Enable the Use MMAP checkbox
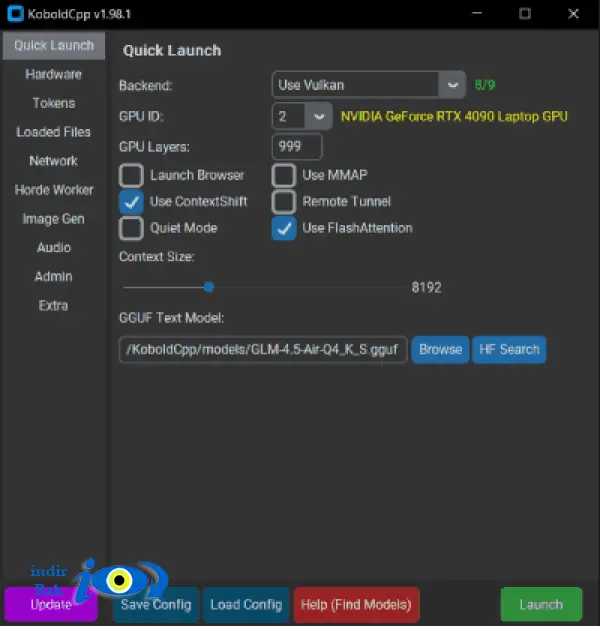Viewport: 600px width, 626px height. 284,175
